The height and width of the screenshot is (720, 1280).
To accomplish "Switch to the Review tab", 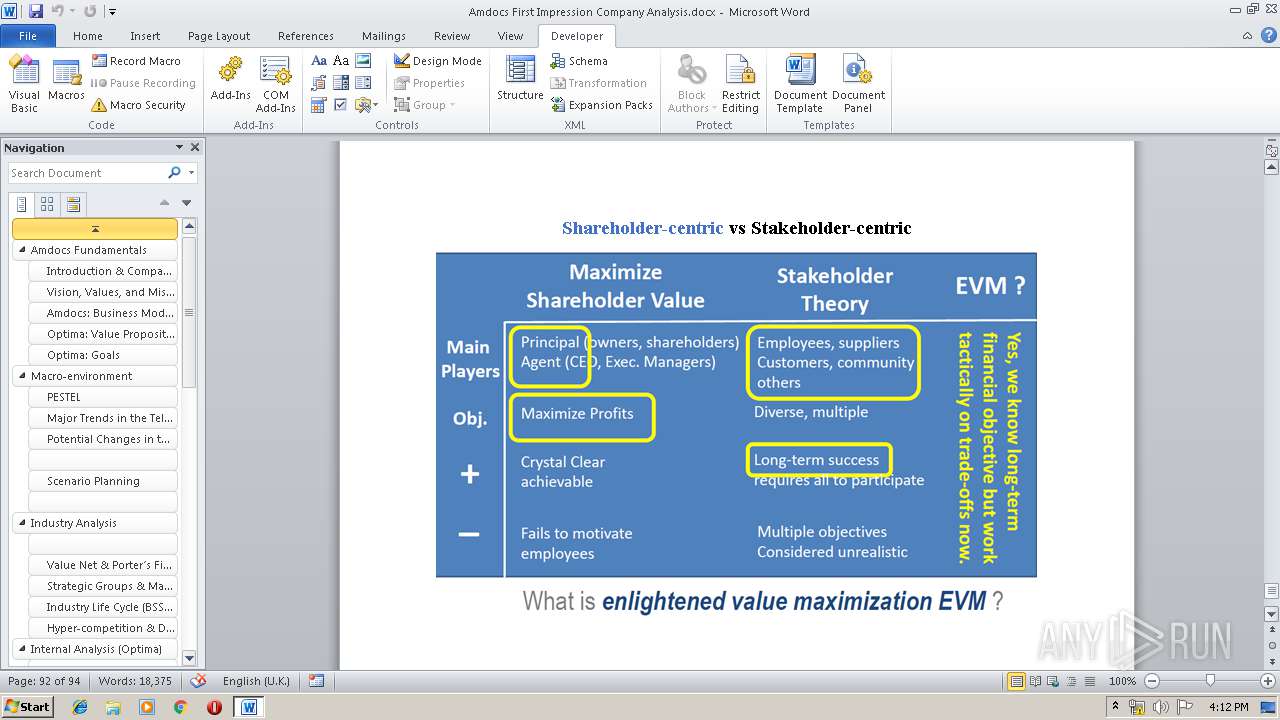I will [x=452, y=36].
